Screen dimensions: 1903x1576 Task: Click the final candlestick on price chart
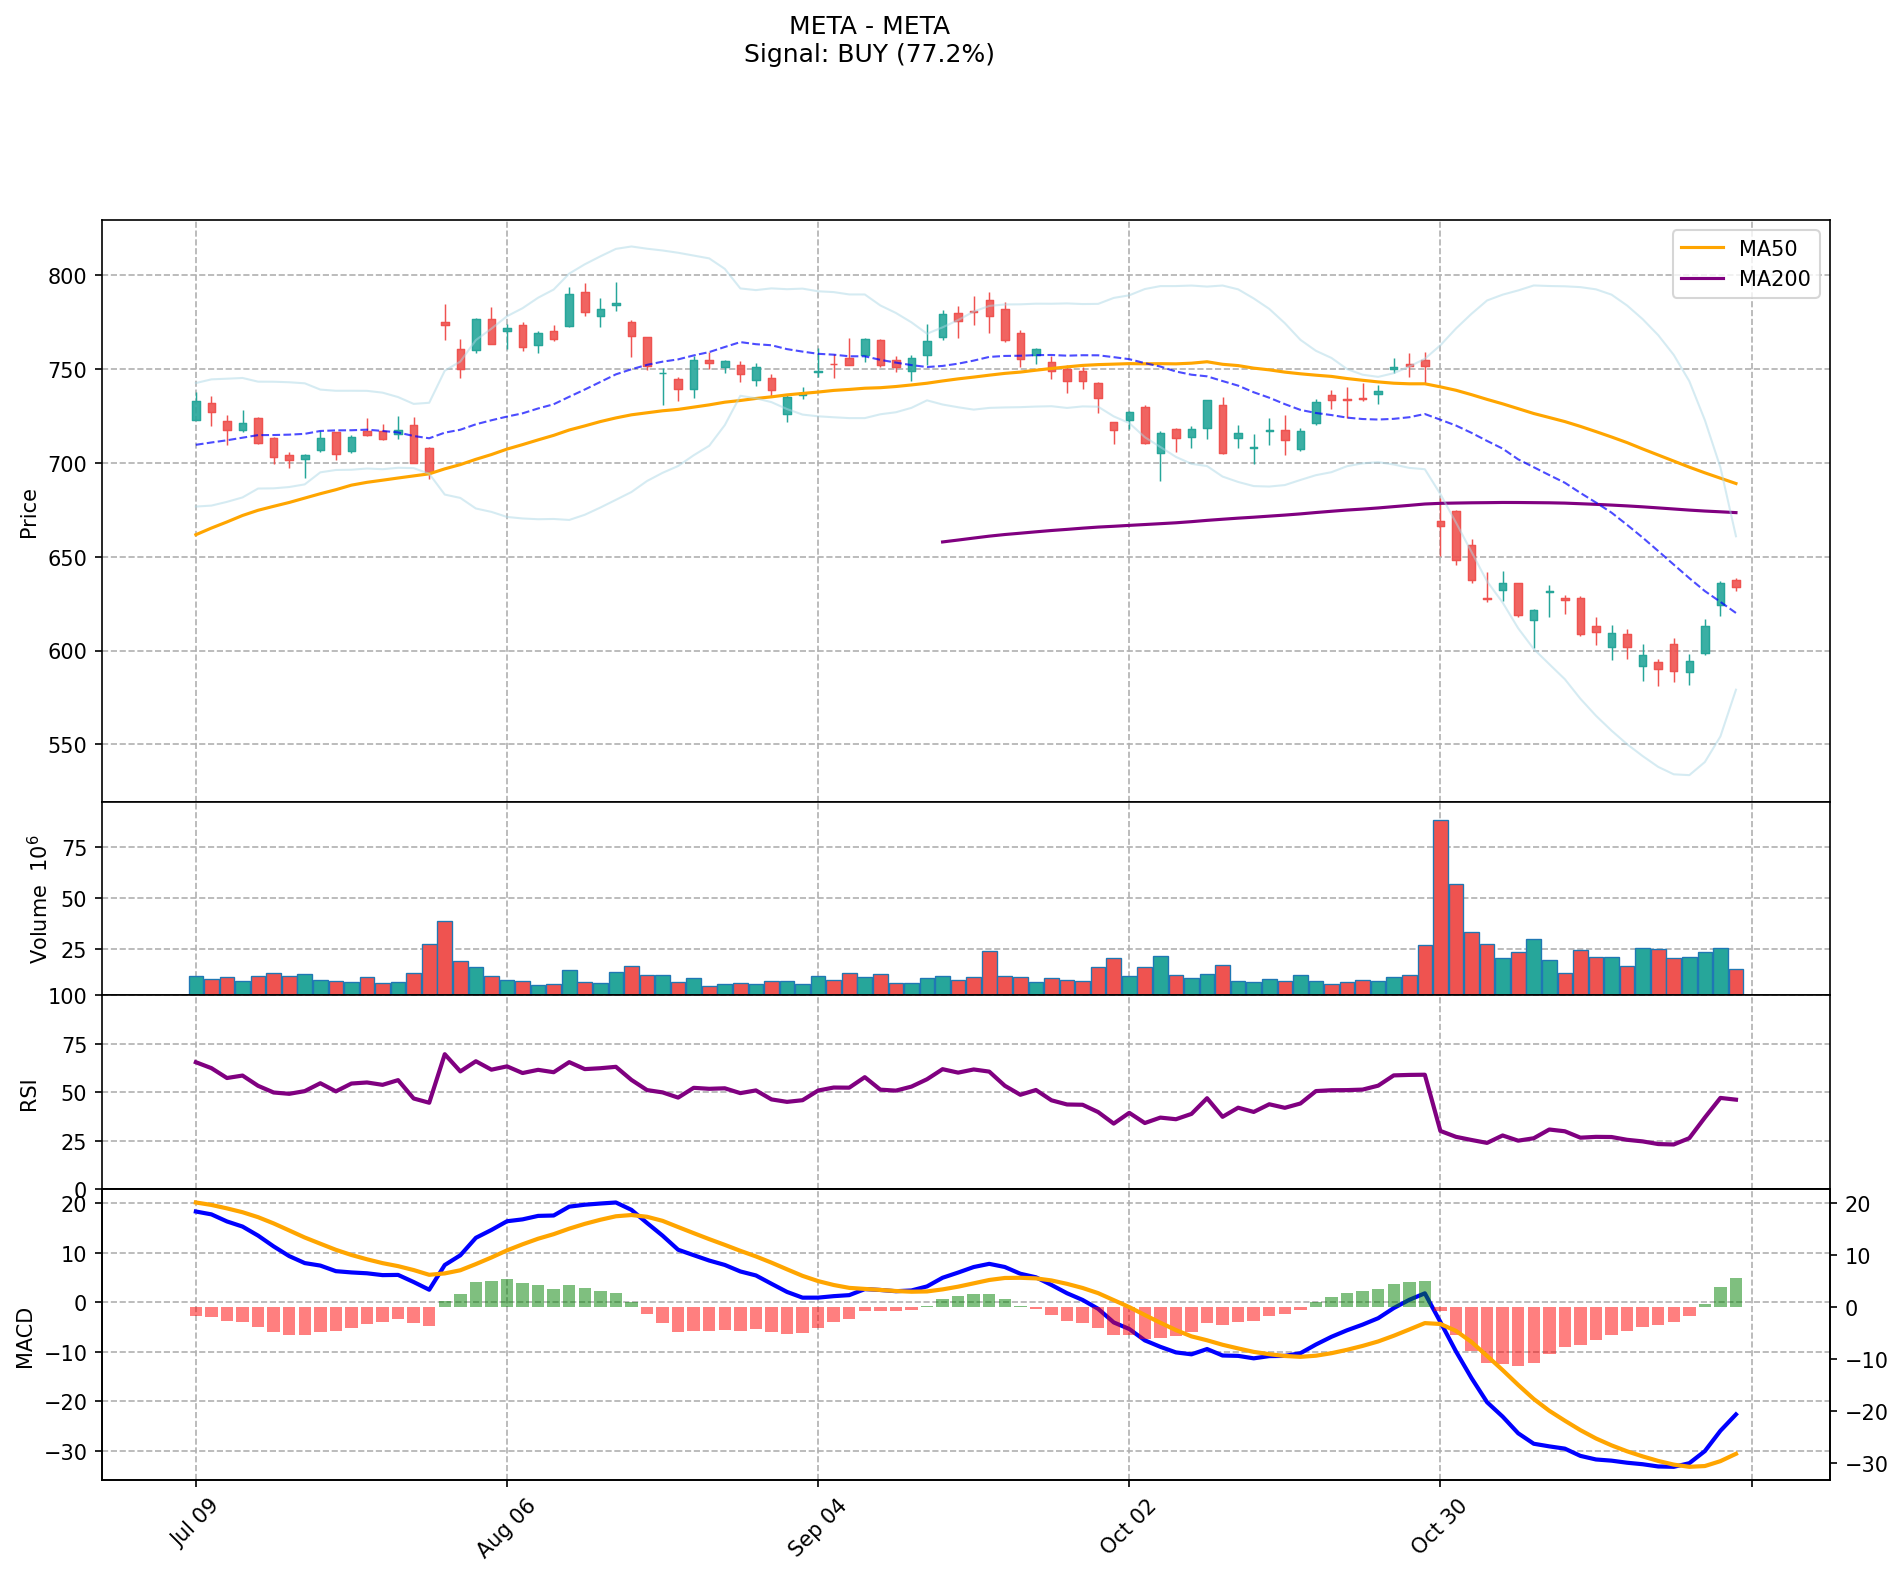tap(1736, 584)
